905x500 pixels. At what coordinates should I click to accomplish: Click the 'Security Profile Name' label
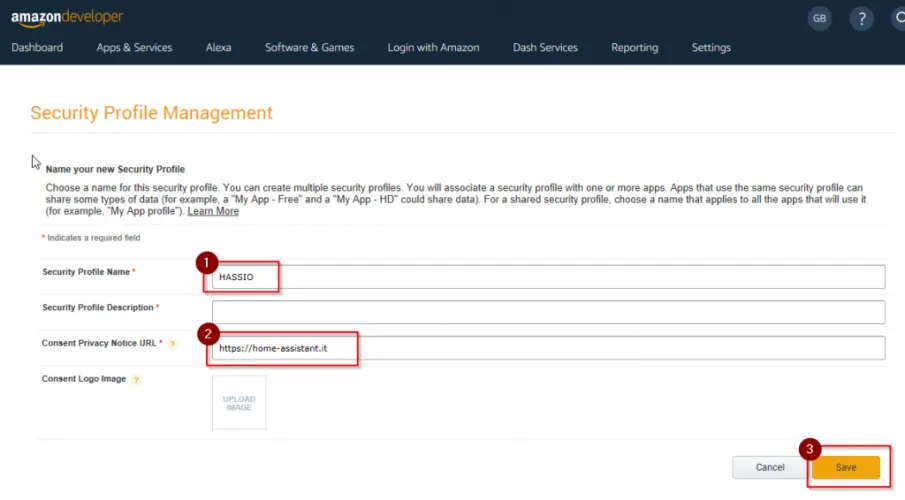tap(86, 272)
